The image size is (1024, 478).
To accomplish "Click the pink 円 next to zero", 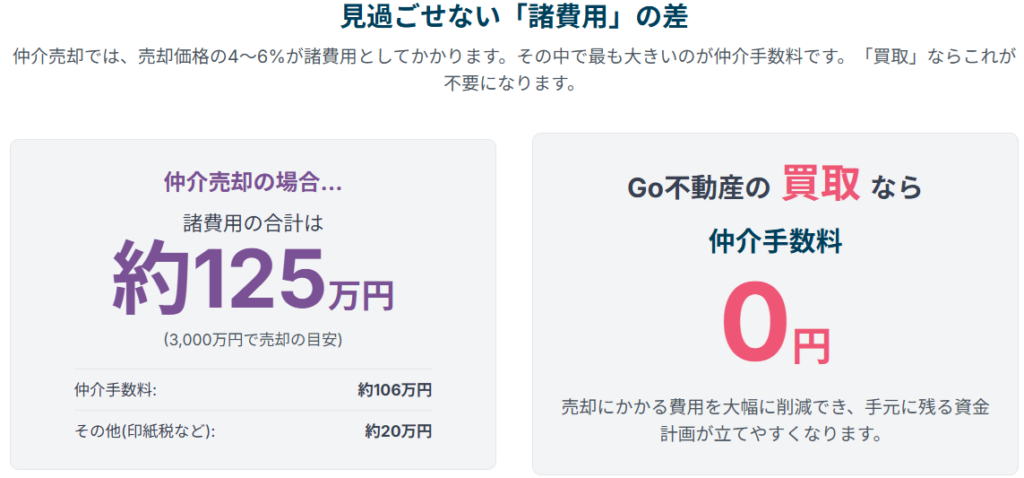I will tap(811, 346).
